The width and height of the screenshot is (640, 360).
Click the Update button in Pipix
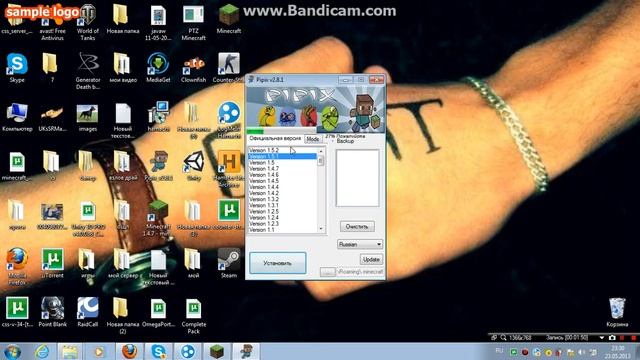pos(371,259)
